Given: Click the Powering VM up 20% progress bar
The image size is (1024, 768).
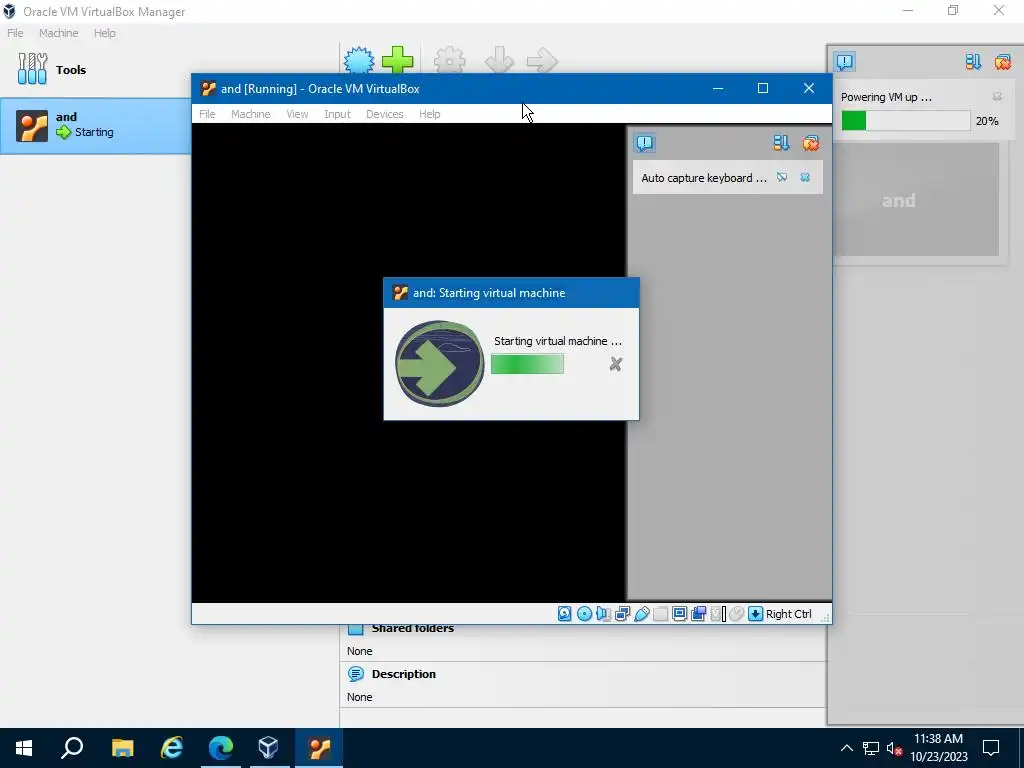Looking at the screenshot, I should click(x=905, y=121).
